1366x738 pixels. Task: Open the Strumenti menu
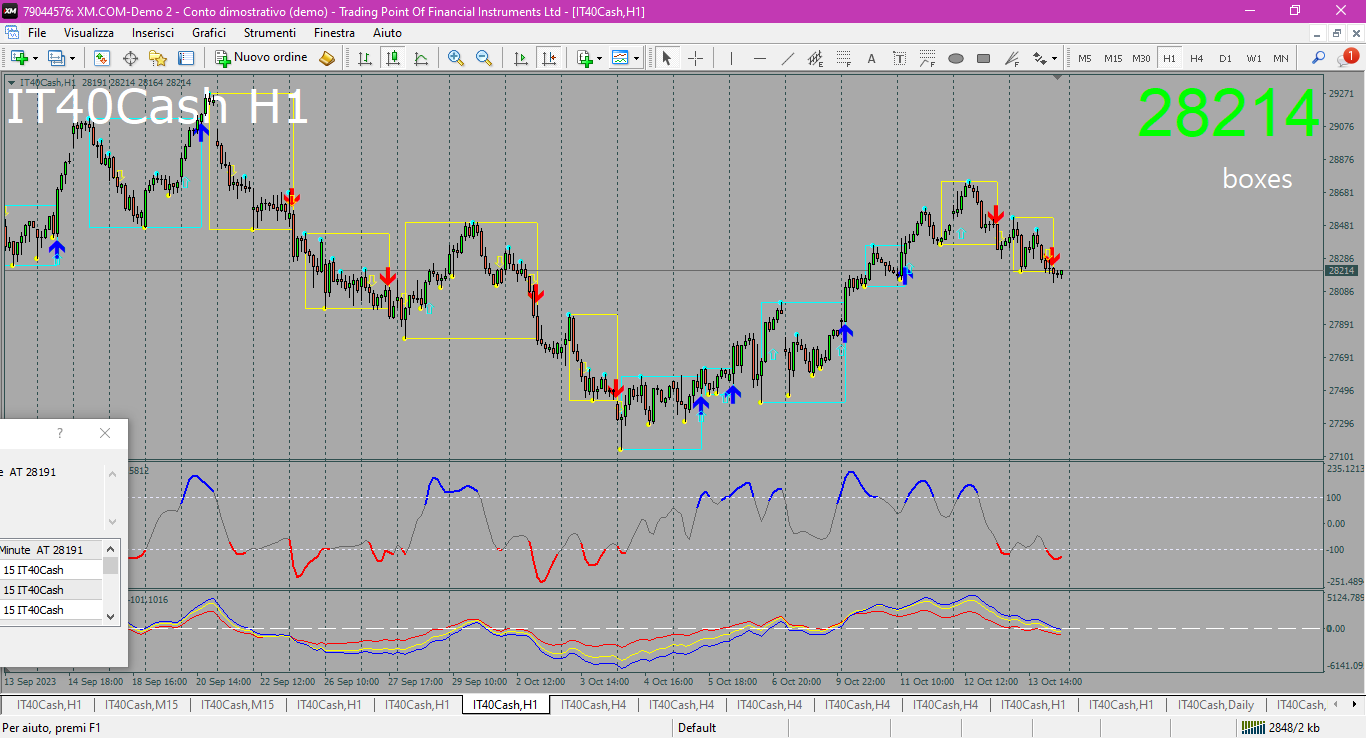[270, 33]
